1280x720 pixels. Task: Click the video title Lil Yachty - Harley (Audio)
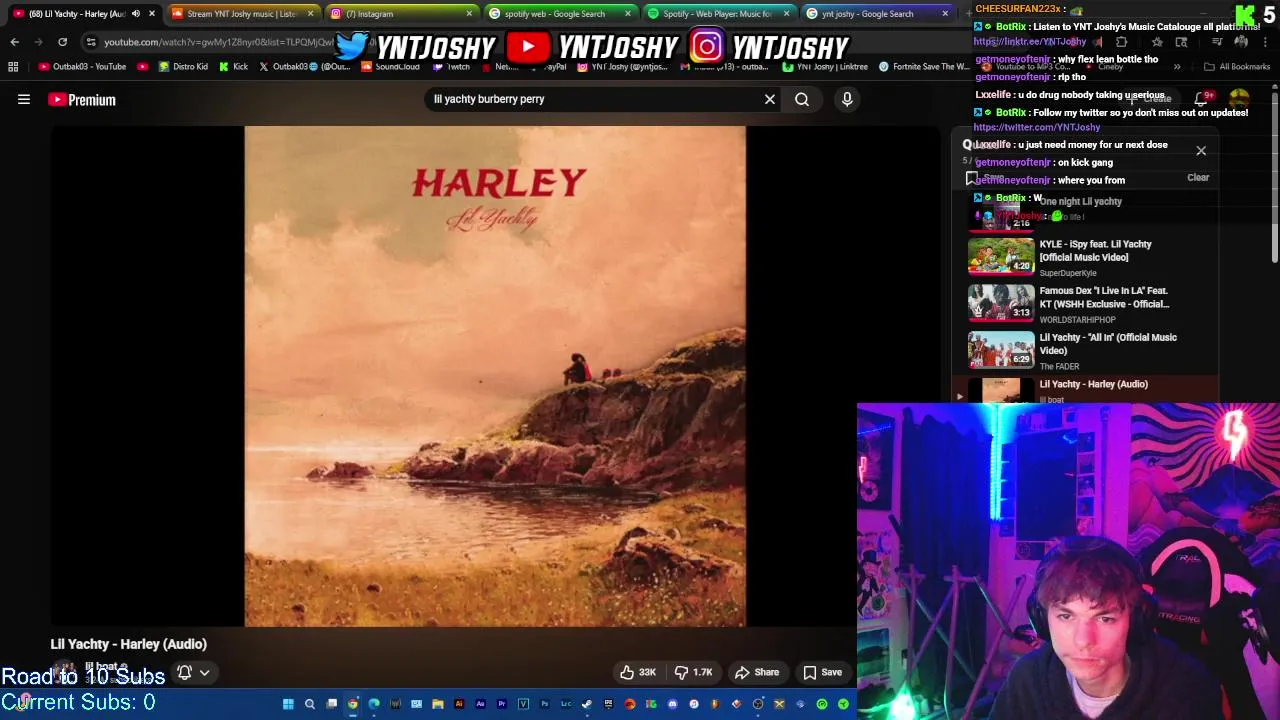129,644
